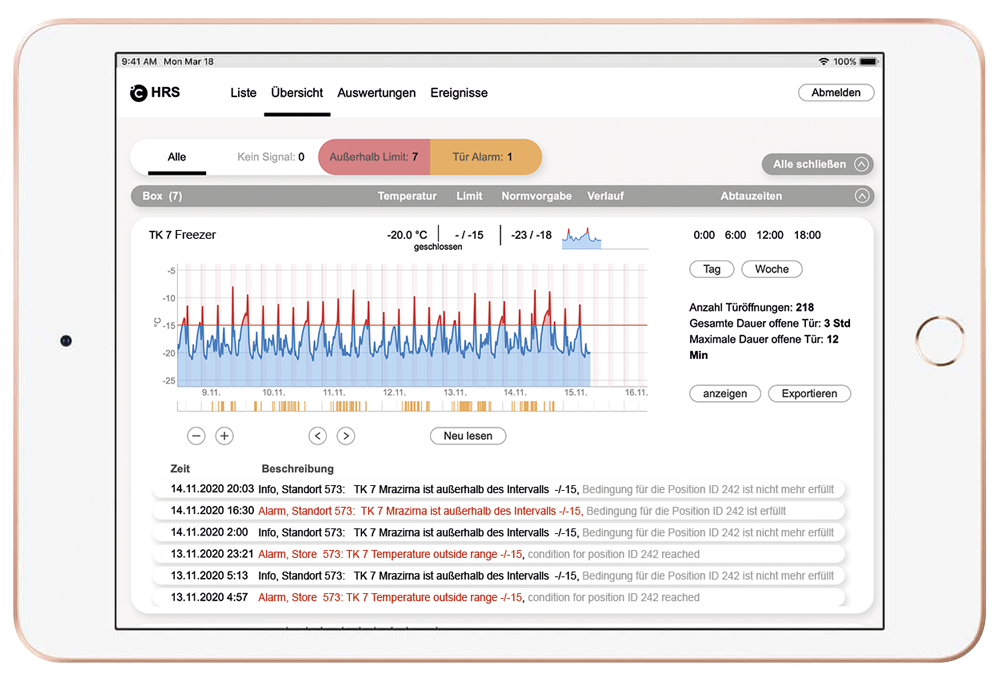The image size is (1000, 680).
Task: Go to previous period with left arrow
Action: point(317,436)
